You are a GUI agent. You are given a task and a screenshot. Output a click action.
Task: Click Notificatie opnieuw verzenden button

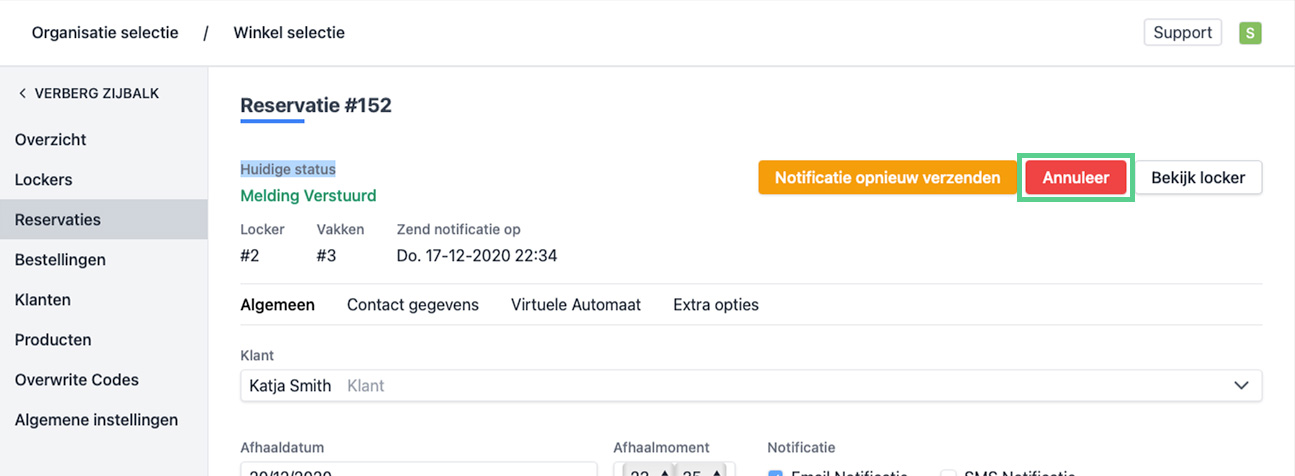click(887, 178)
